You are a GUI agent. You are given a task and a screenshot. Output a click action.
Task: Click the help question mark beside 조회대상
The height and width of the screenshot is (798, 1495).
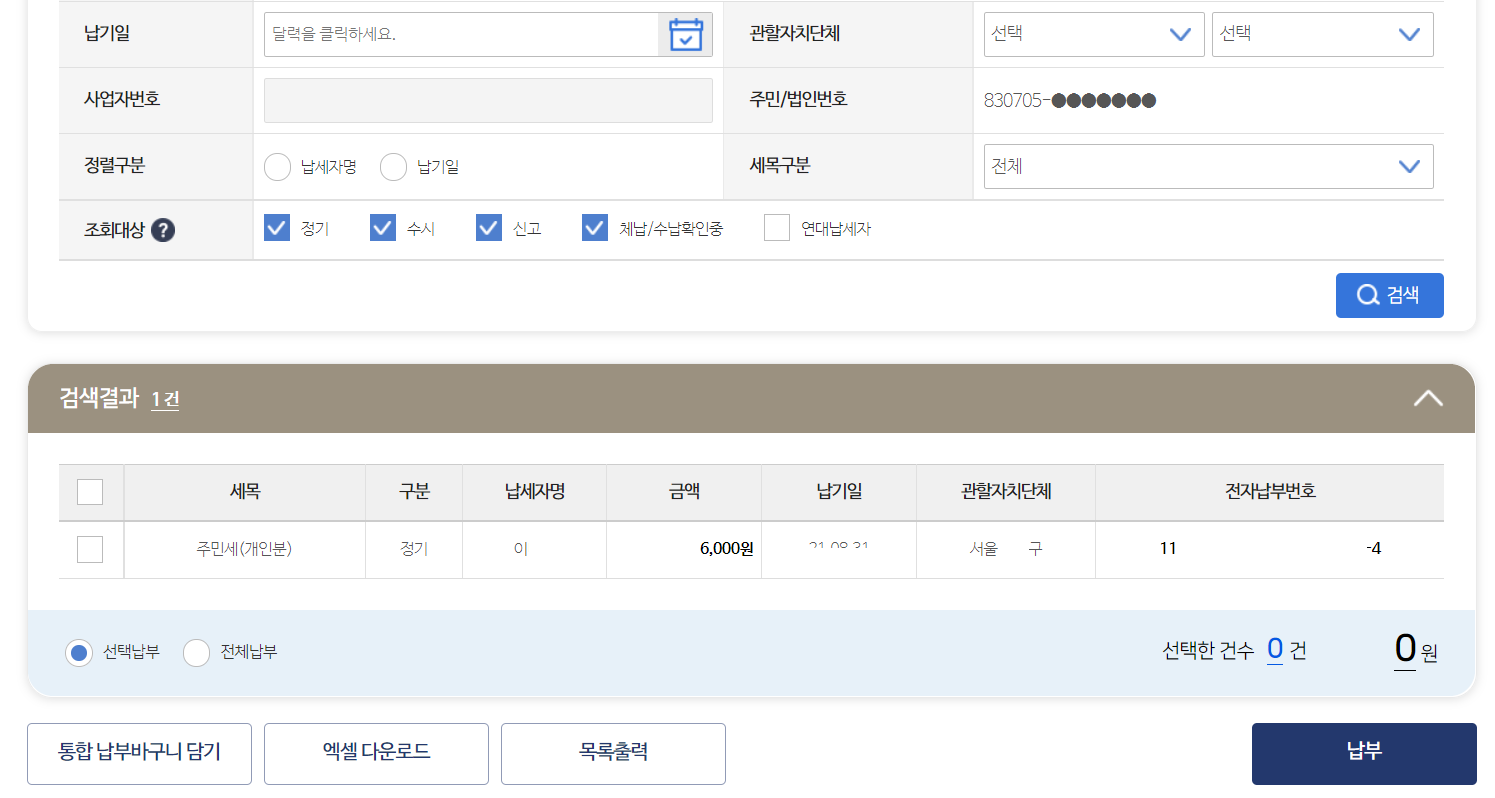point(163,230)
